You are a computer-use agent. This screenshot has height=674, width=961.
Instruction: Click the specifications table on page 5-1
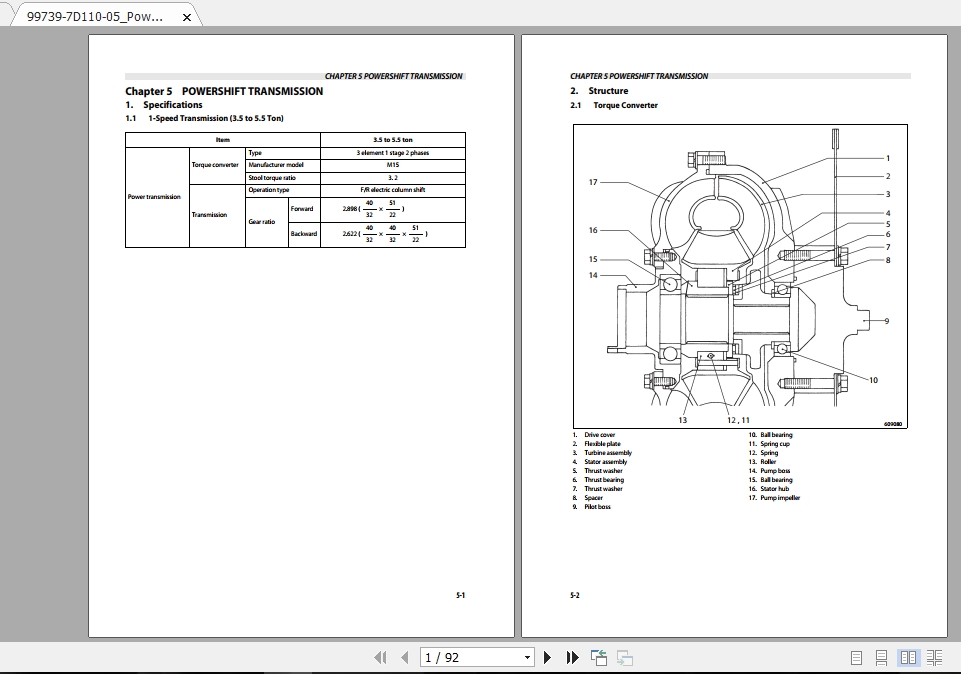pos(294,190)
